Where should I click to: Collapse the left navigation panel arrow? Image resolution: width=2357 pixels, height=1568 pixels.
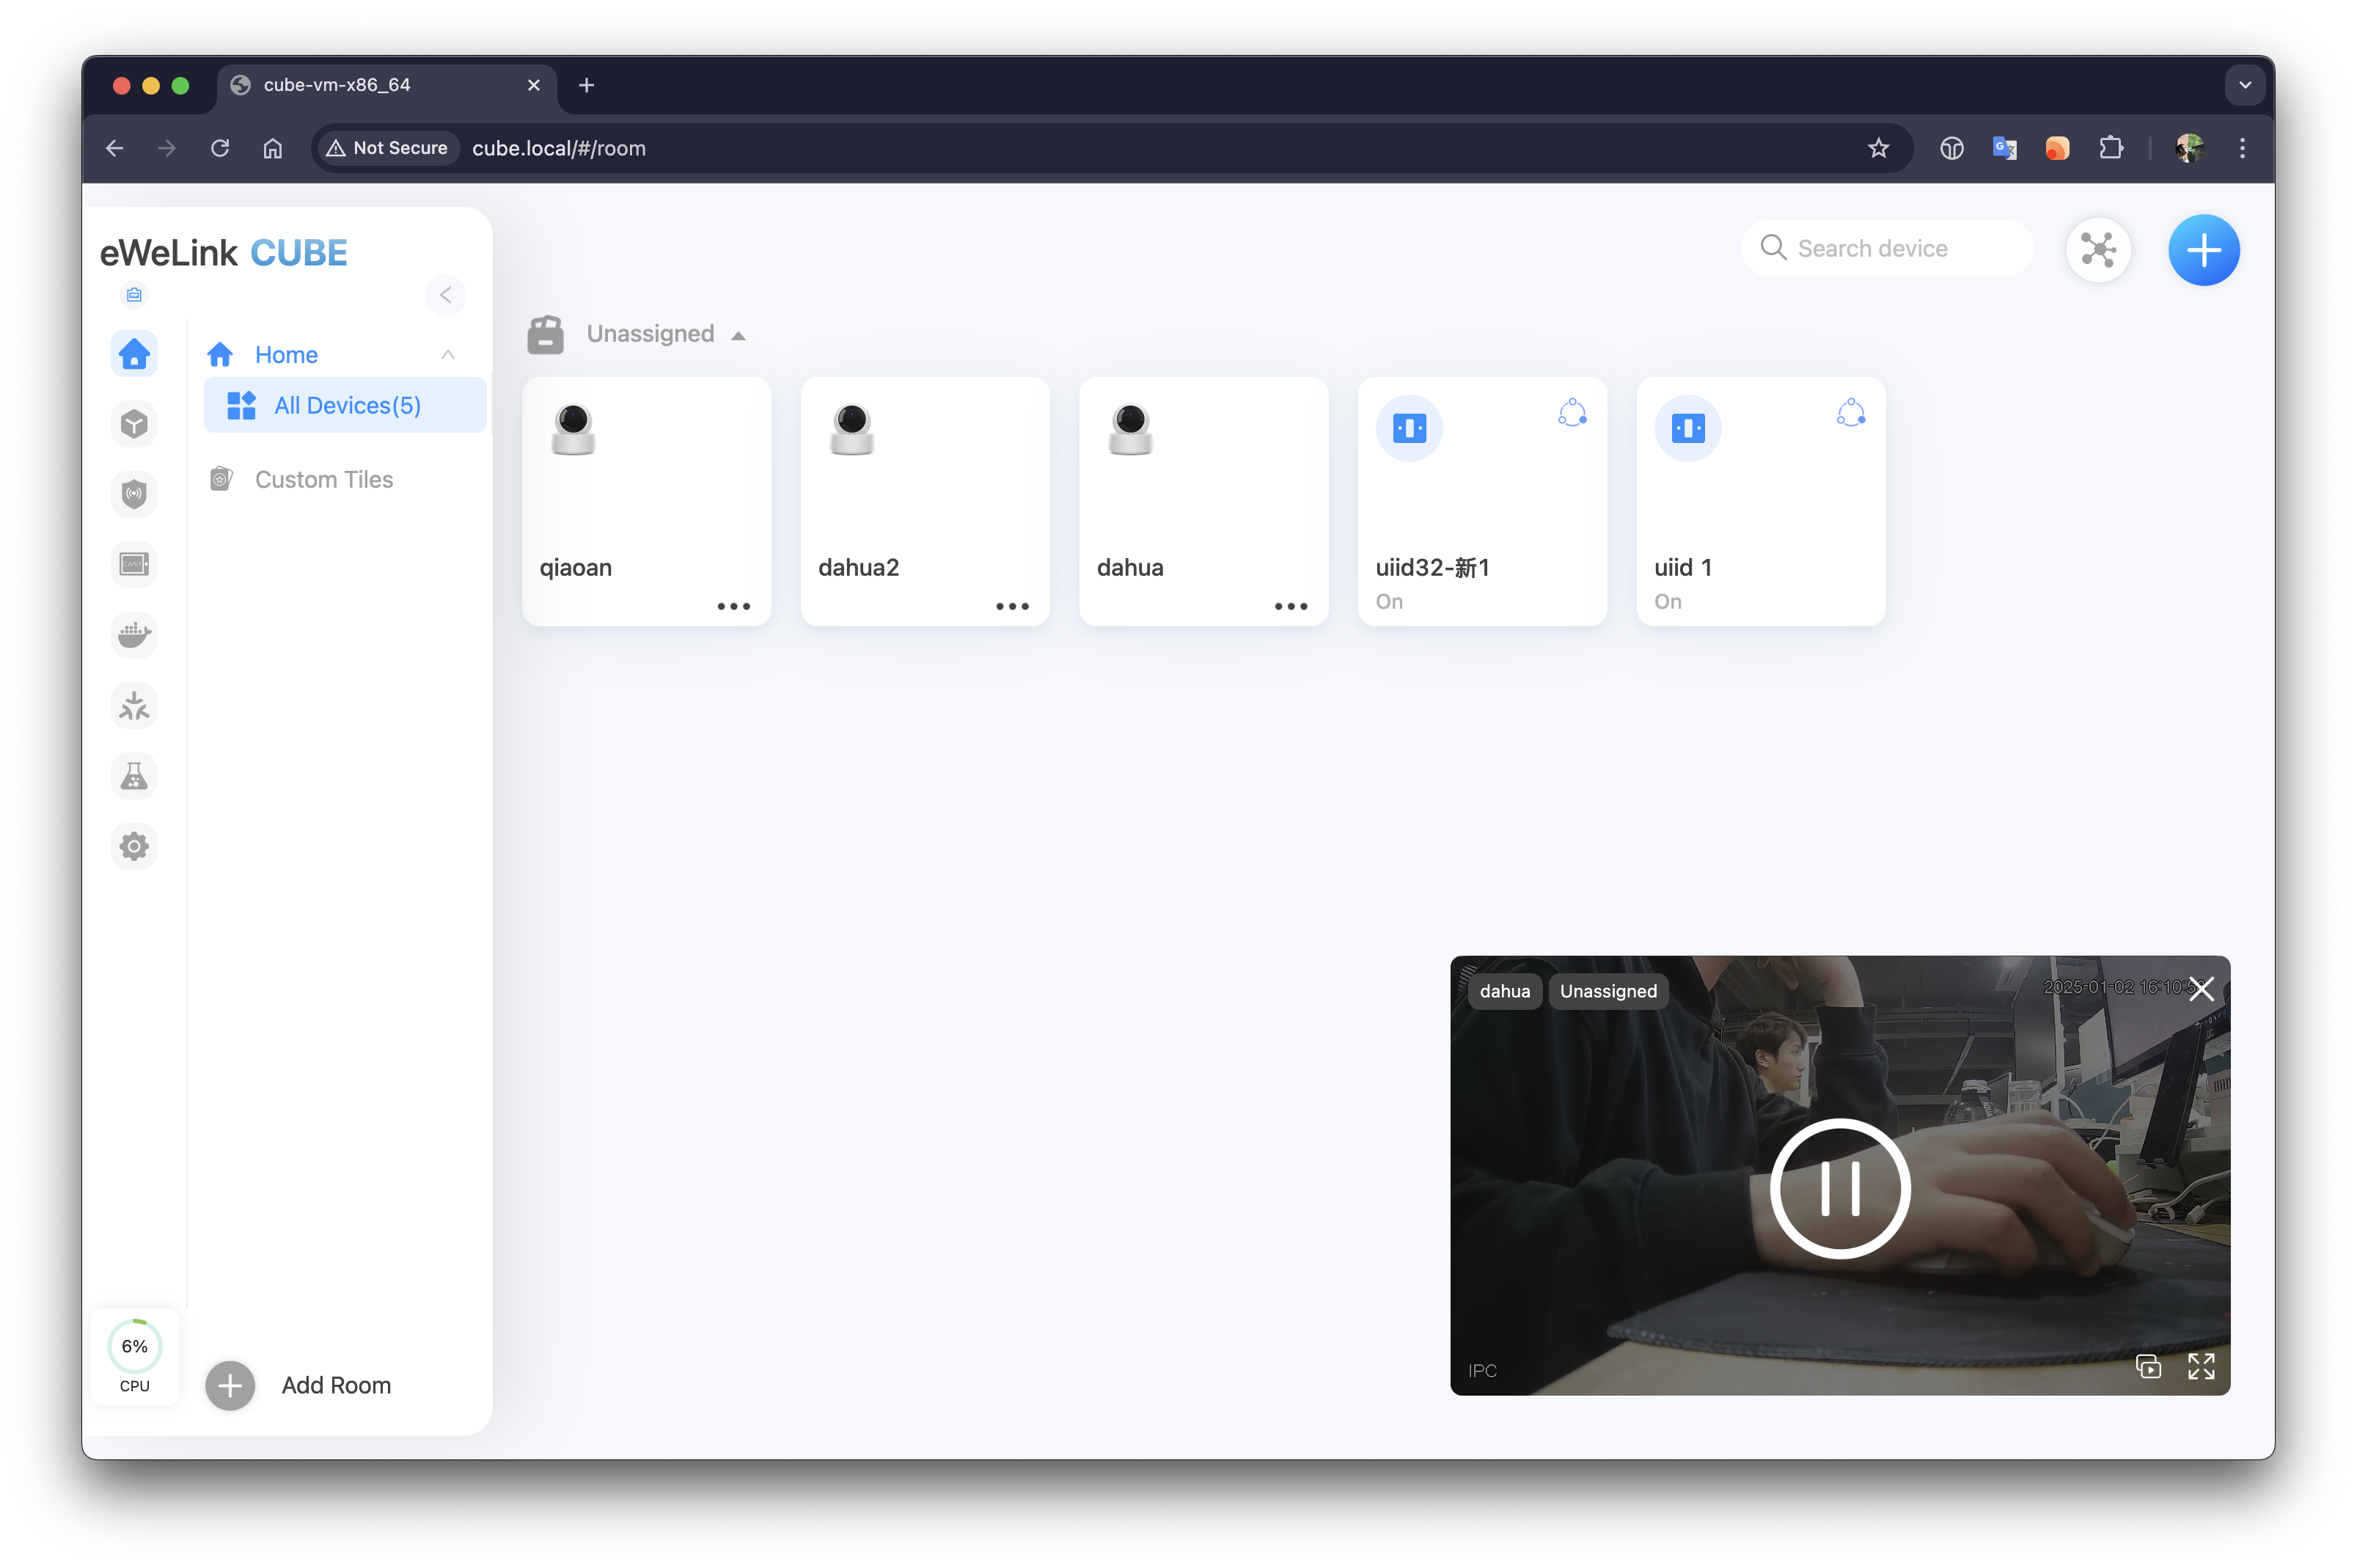pyautogui.click(x=446, y=295)
